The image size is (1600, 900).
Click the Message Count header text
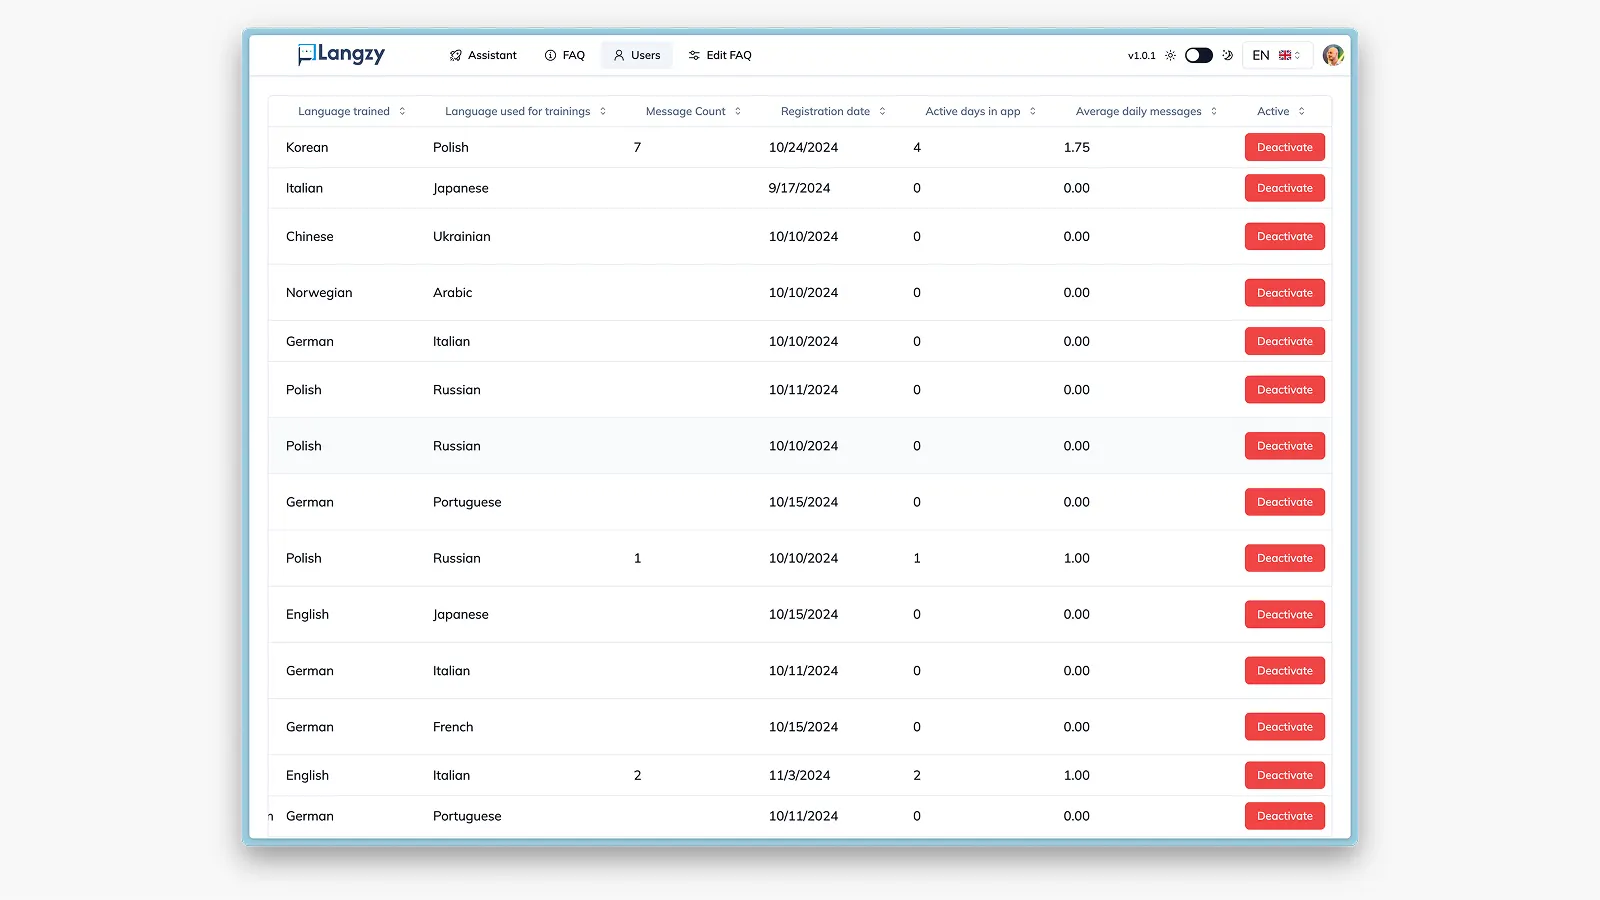[x=685, y=112]
